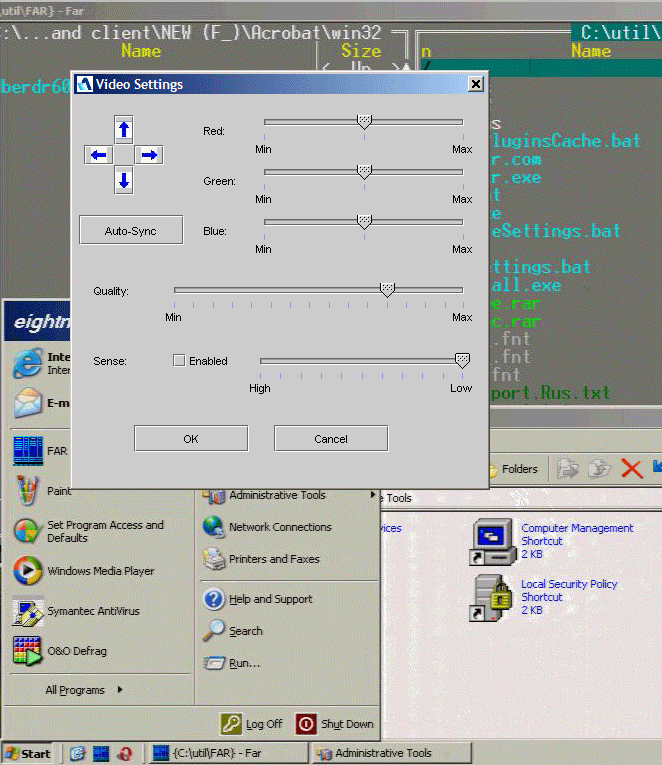Adjust the Green slider thumb
The width and height of the screenshot is (662, 765).
364,172
